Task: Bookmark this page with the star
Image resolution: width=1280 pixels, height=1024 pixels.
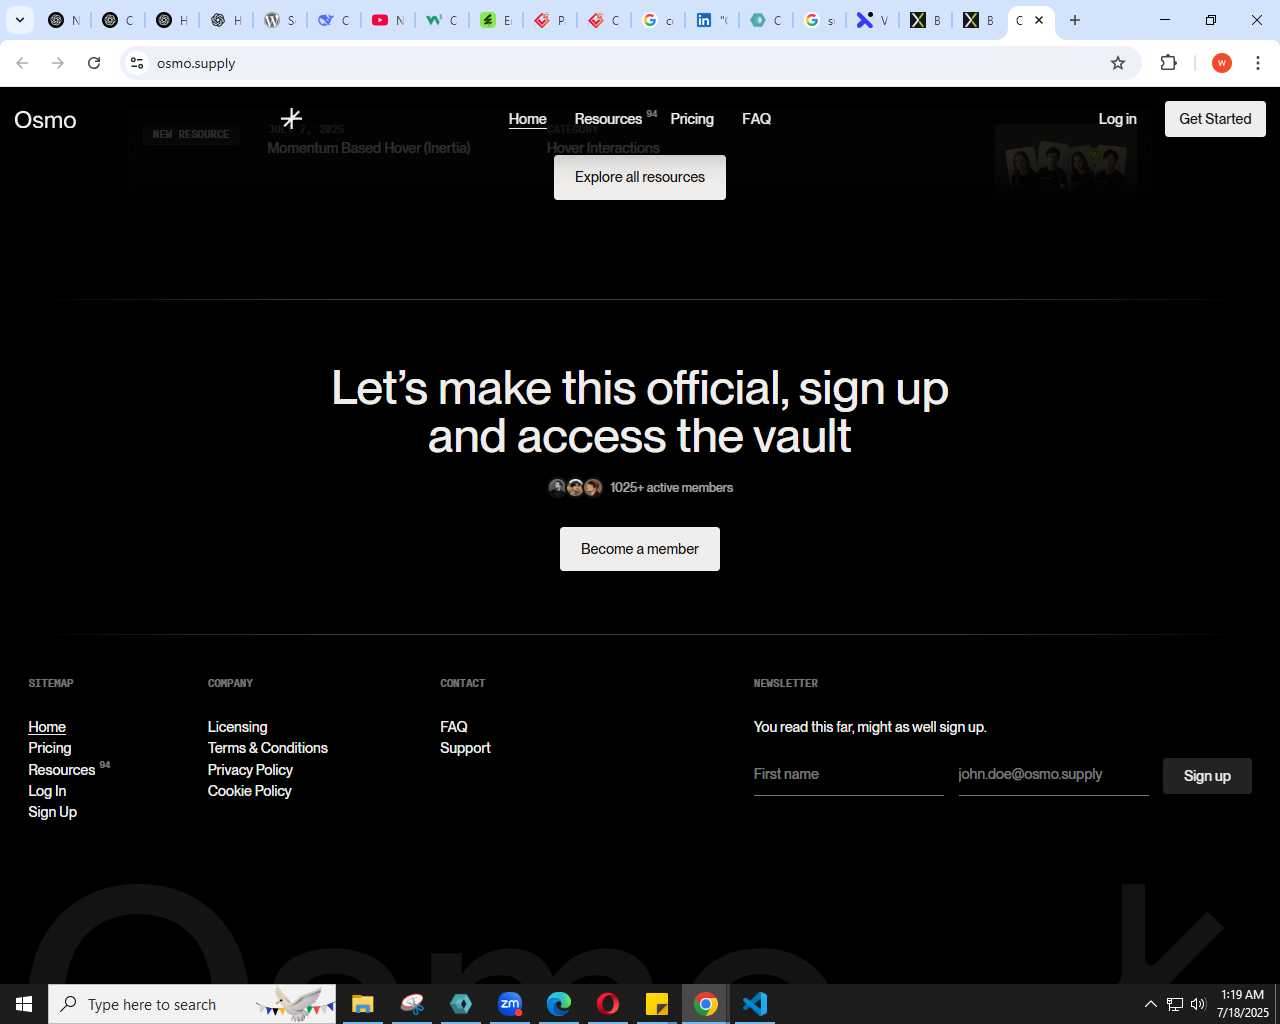Action: tap(1118, 63)
